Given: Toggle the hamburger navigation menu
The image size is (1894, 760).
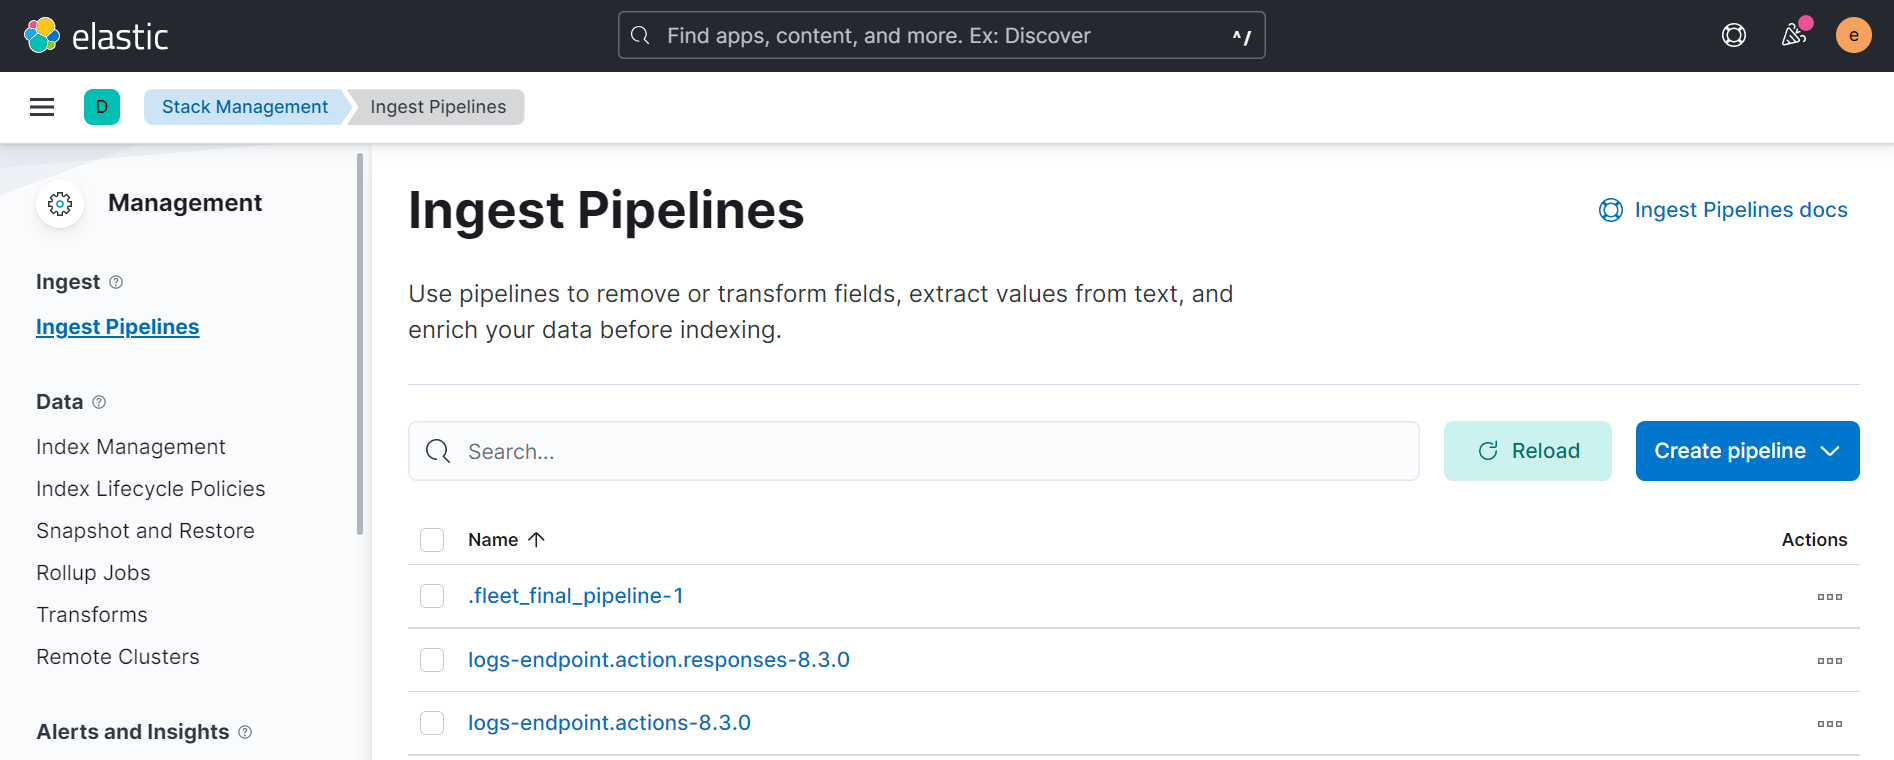Looking at the screenshot, I should click(x=42, y=107).
